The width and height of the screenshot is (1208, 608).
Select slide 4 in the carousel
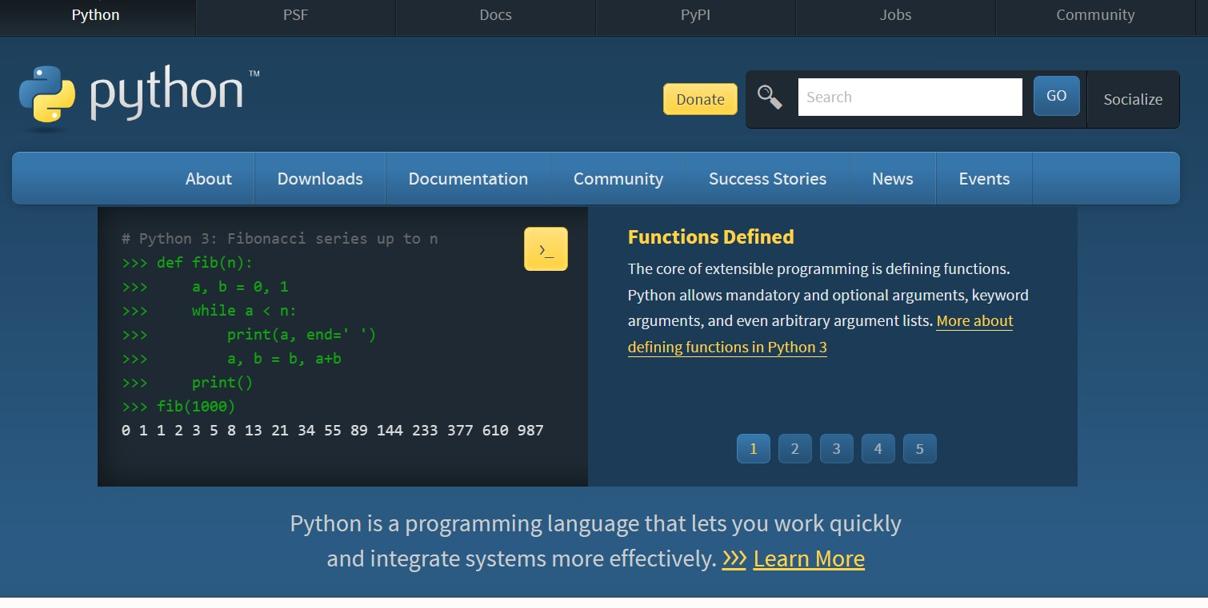pyautogui.click(x=878, y=448)
